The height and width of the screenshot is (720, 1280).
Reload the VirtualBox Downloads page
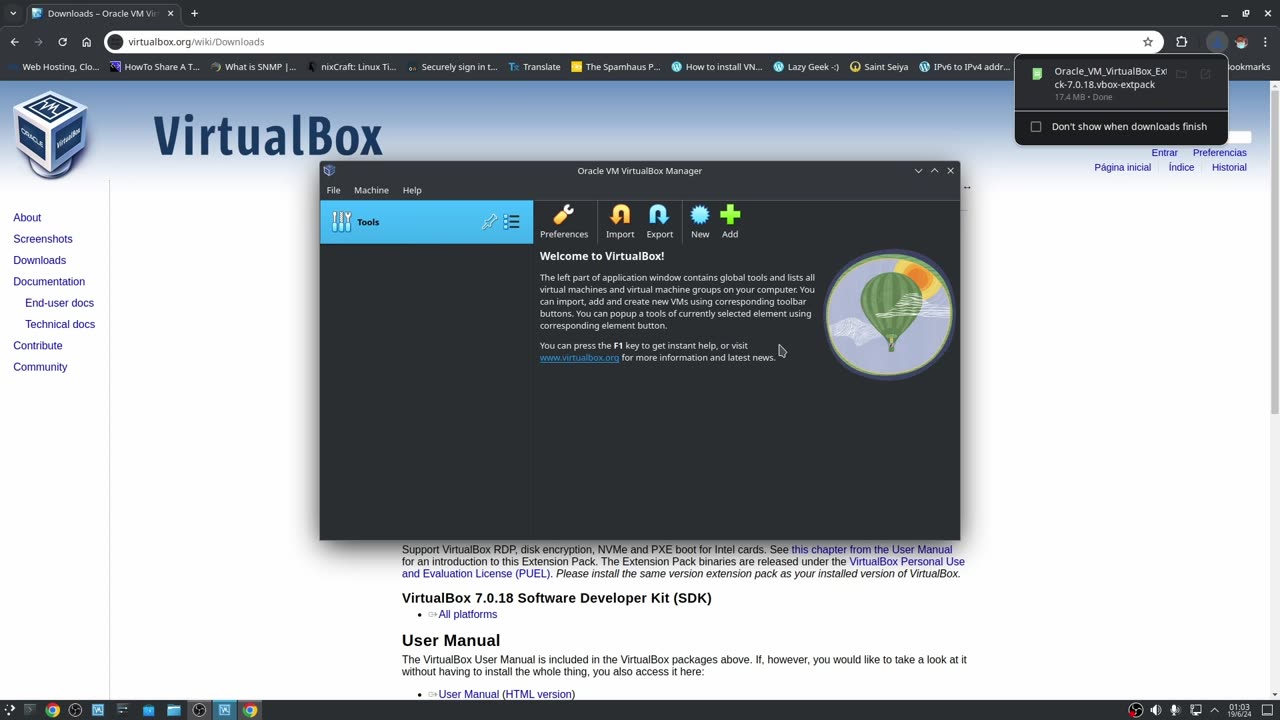click(62, 42)
